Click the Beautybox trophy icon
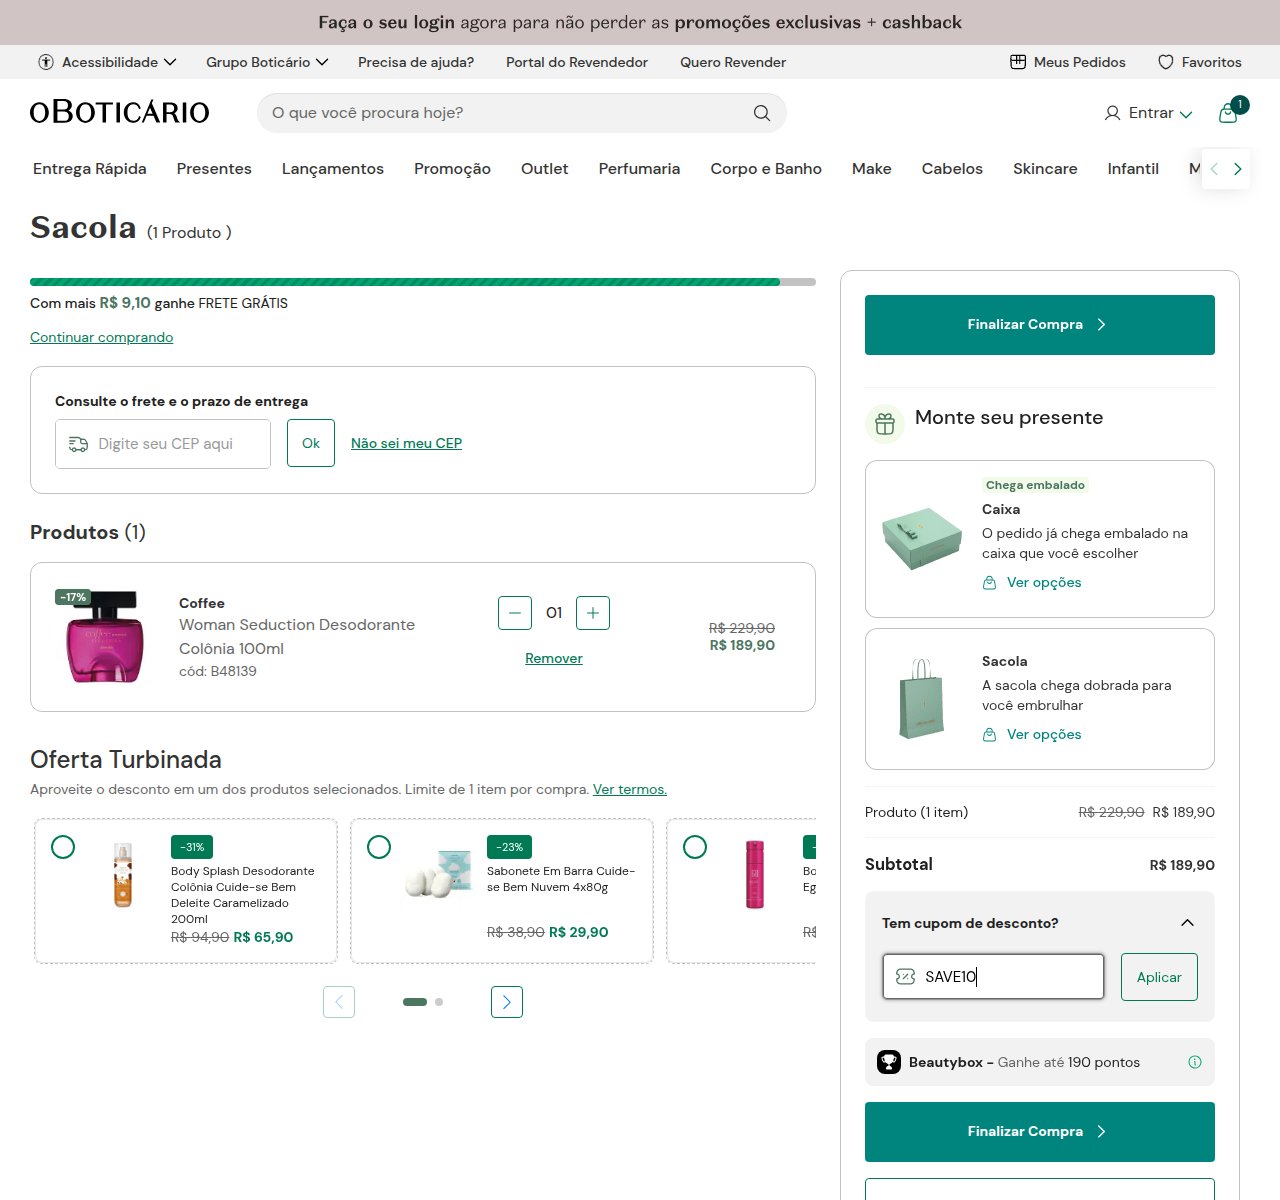 pyautogui.click(x=889, y=1062)
